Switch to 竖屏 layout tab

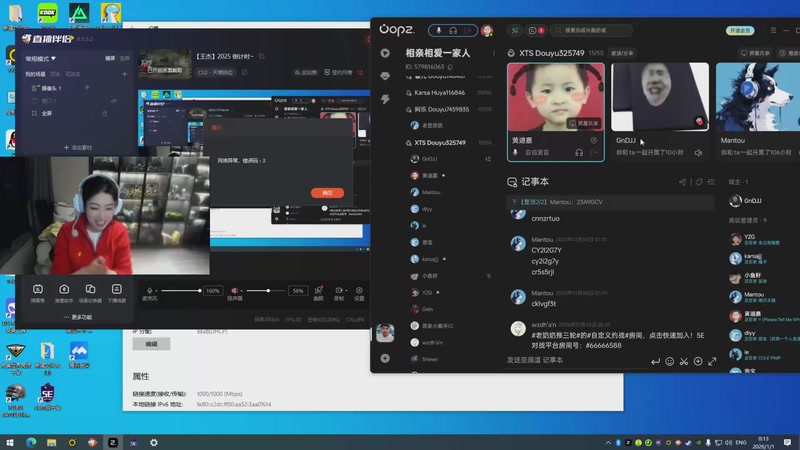(x=124, y=59)
